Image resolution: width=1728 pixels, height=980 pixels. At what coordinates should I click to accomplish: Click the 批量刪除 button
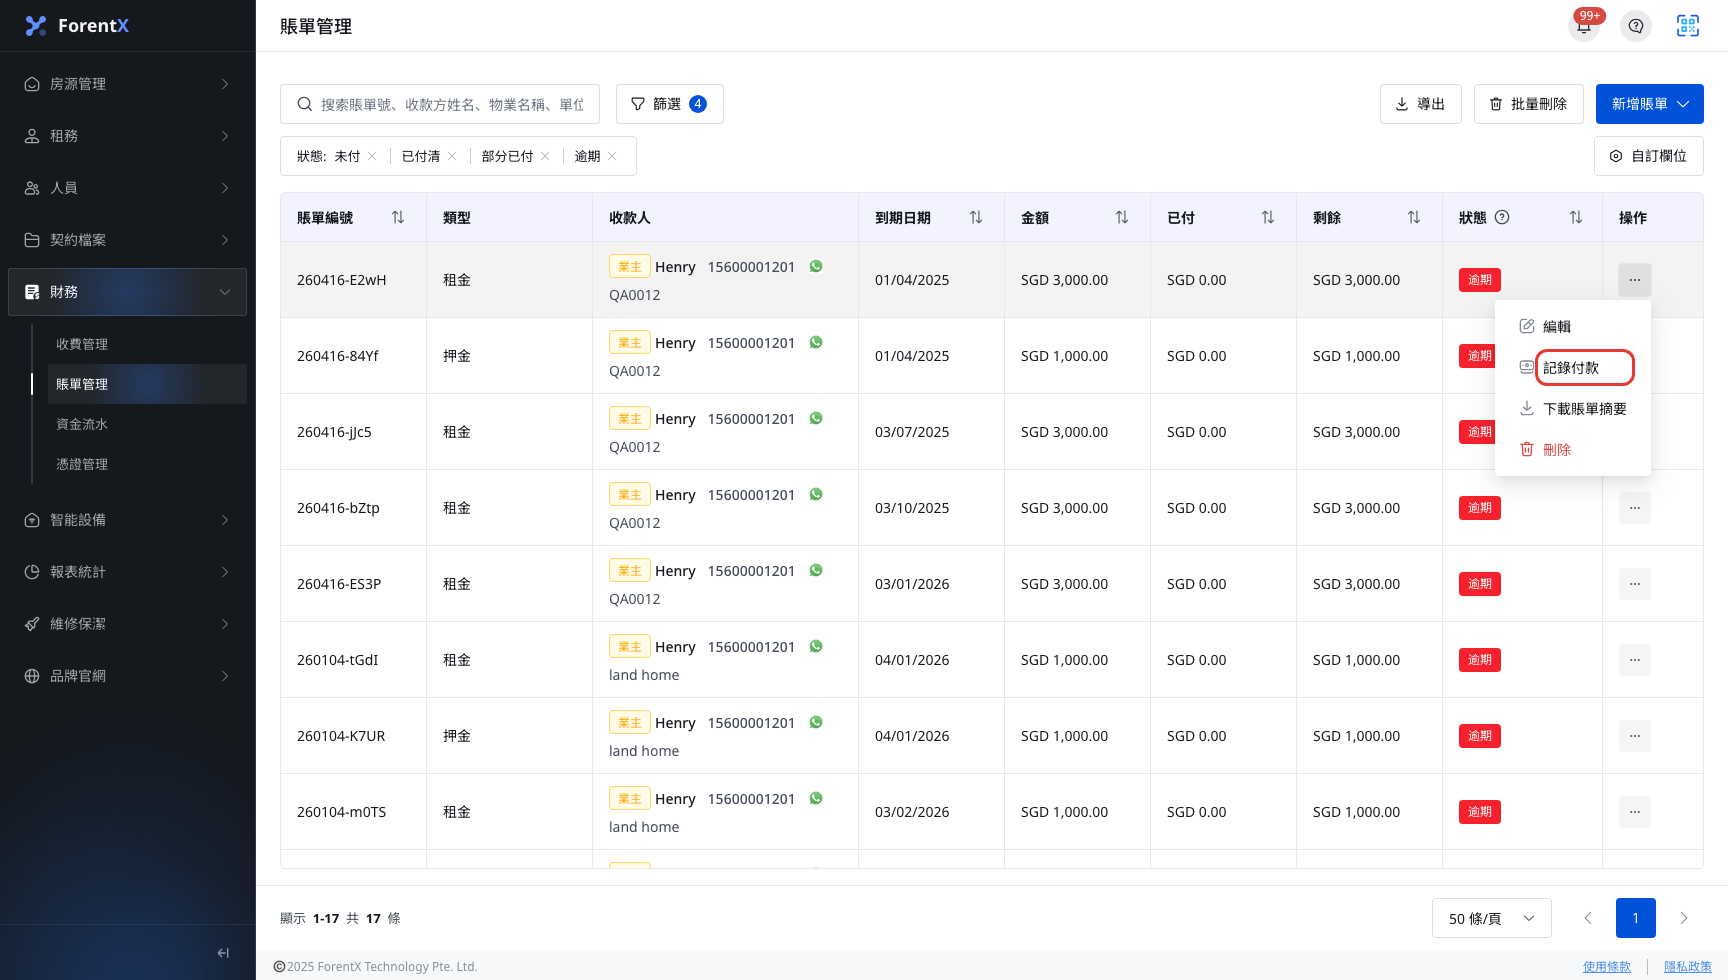point(1529,104)
